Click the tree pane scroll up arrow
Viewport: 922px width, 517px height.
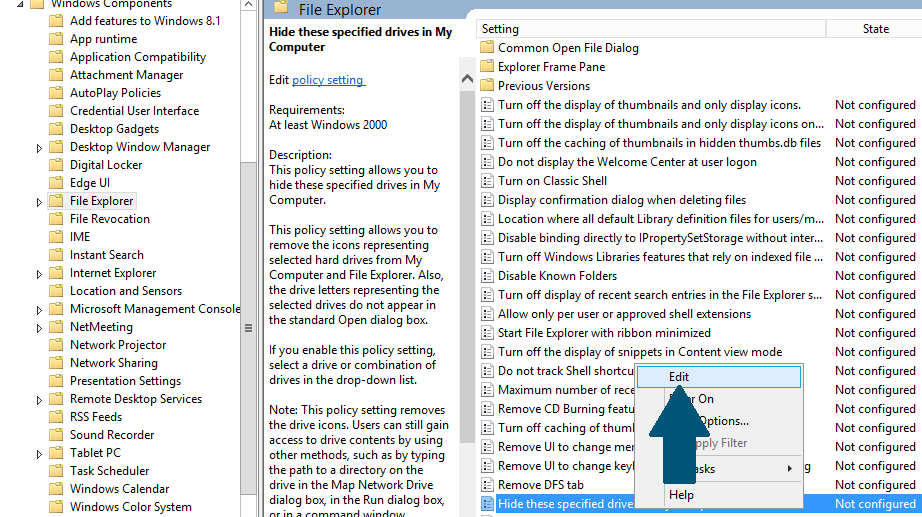[x=248, y=5]
